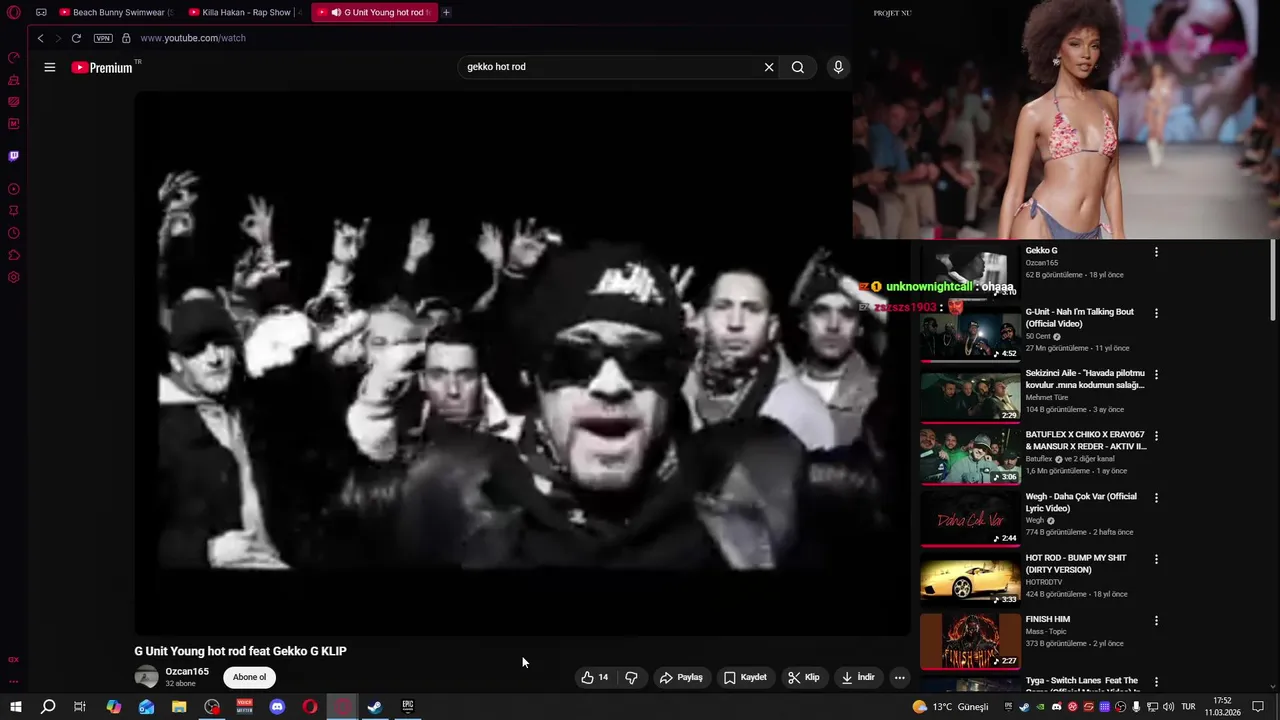This screenshot has width=1280, height=720.
Task: Toggle the VPN badge in address bar
Action: [103, 38]
